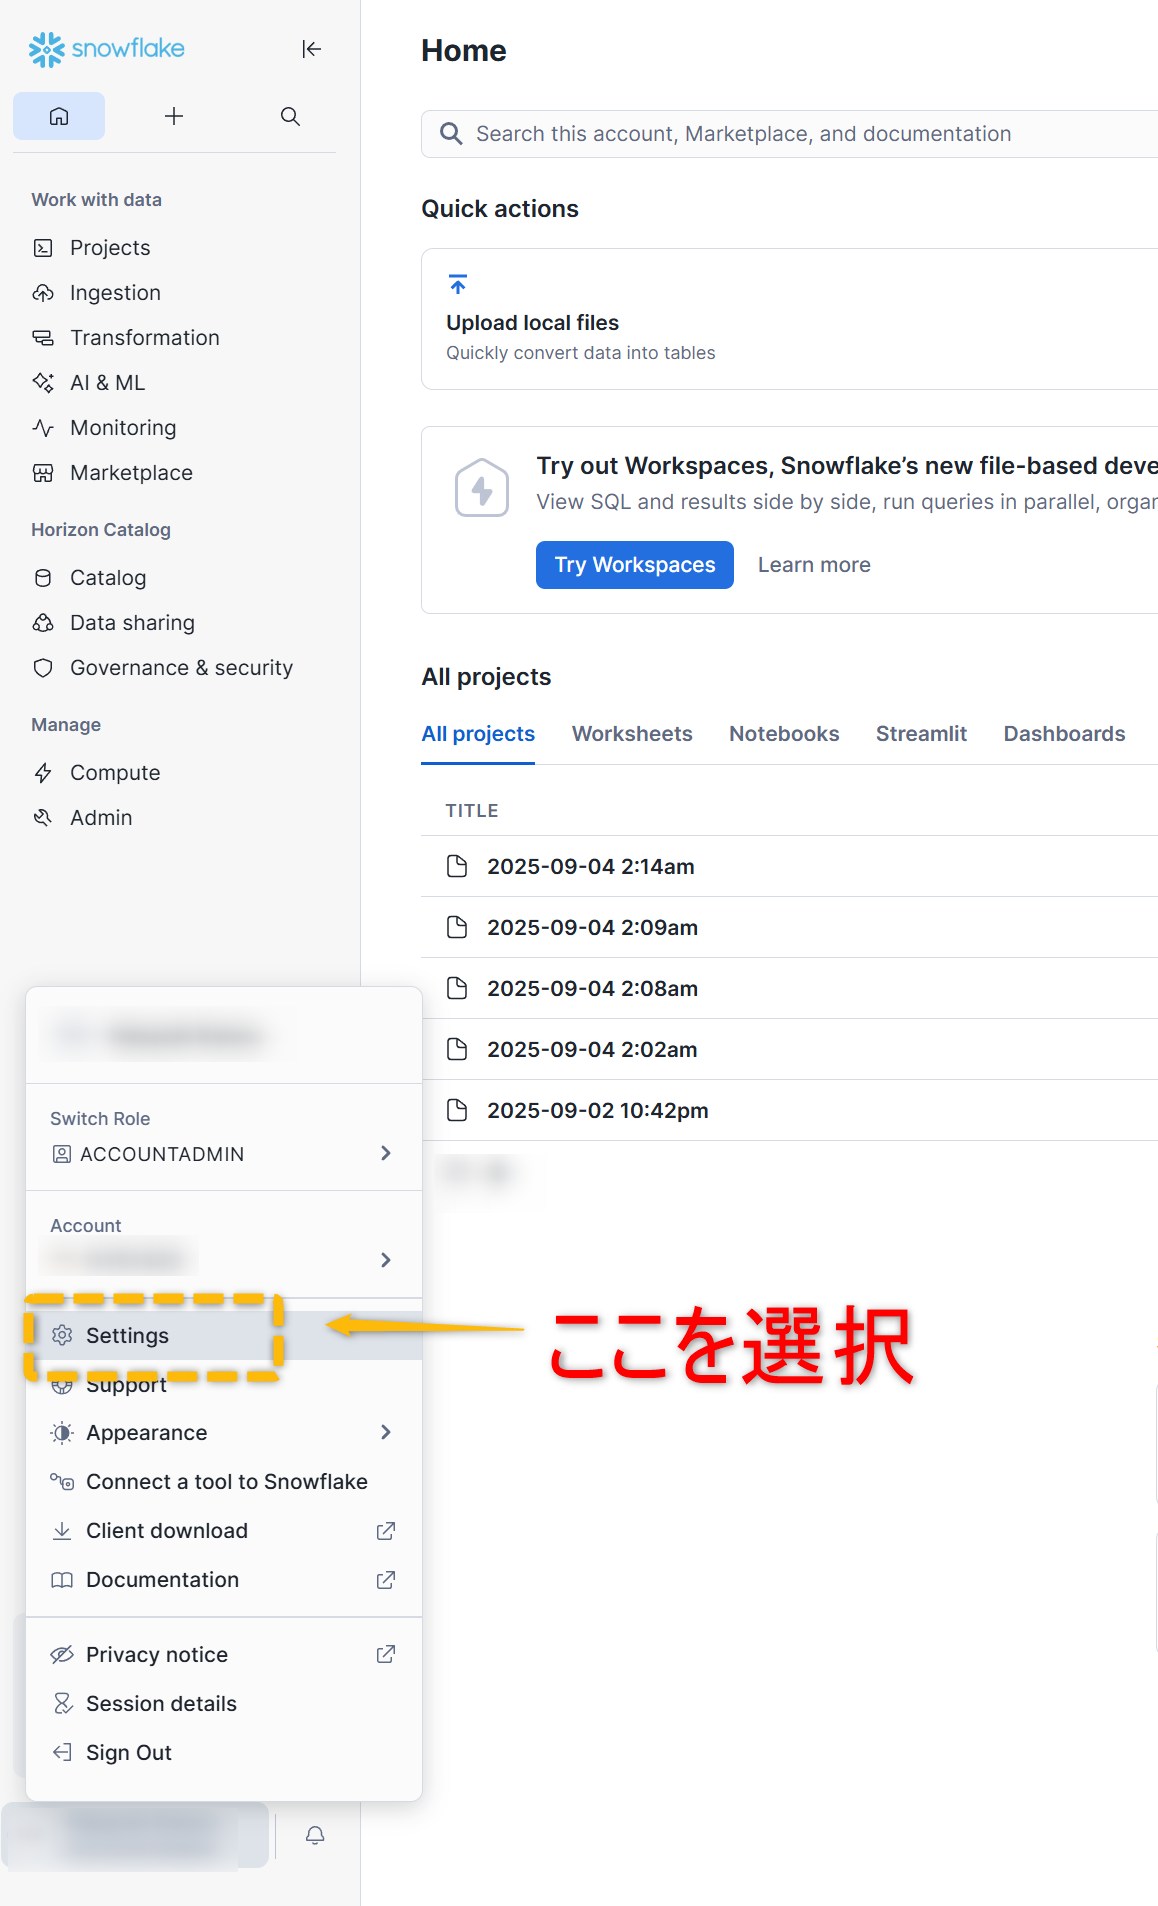This screenshot has height=1906, width=1158.
Task: Expand the Account submenu chevron
Action: 386,1260
